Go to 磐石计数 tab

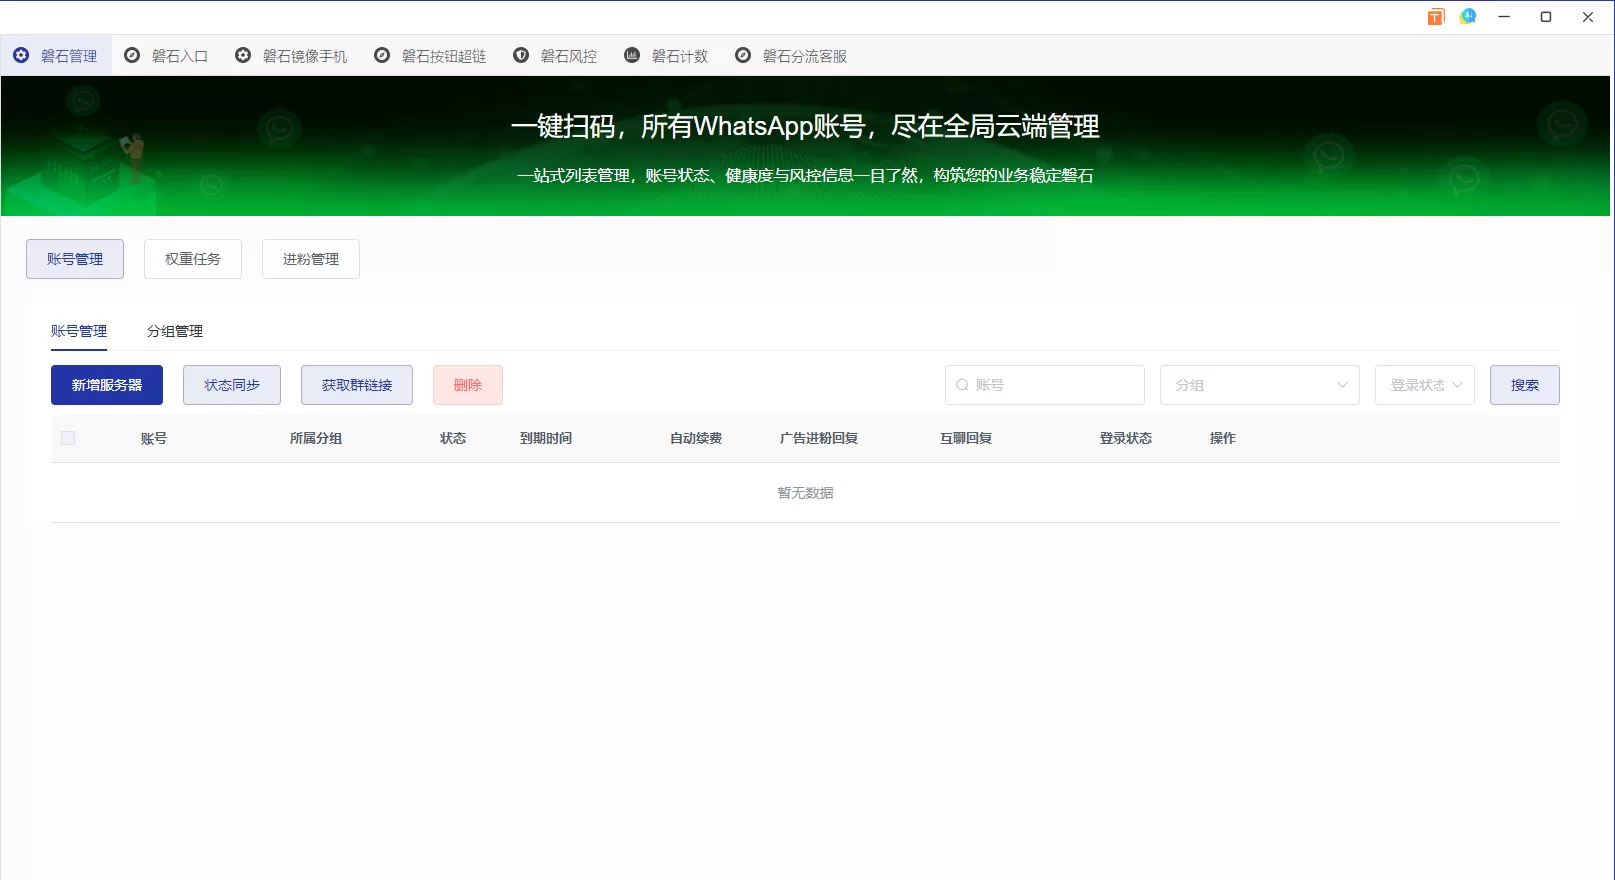(666, 56)
